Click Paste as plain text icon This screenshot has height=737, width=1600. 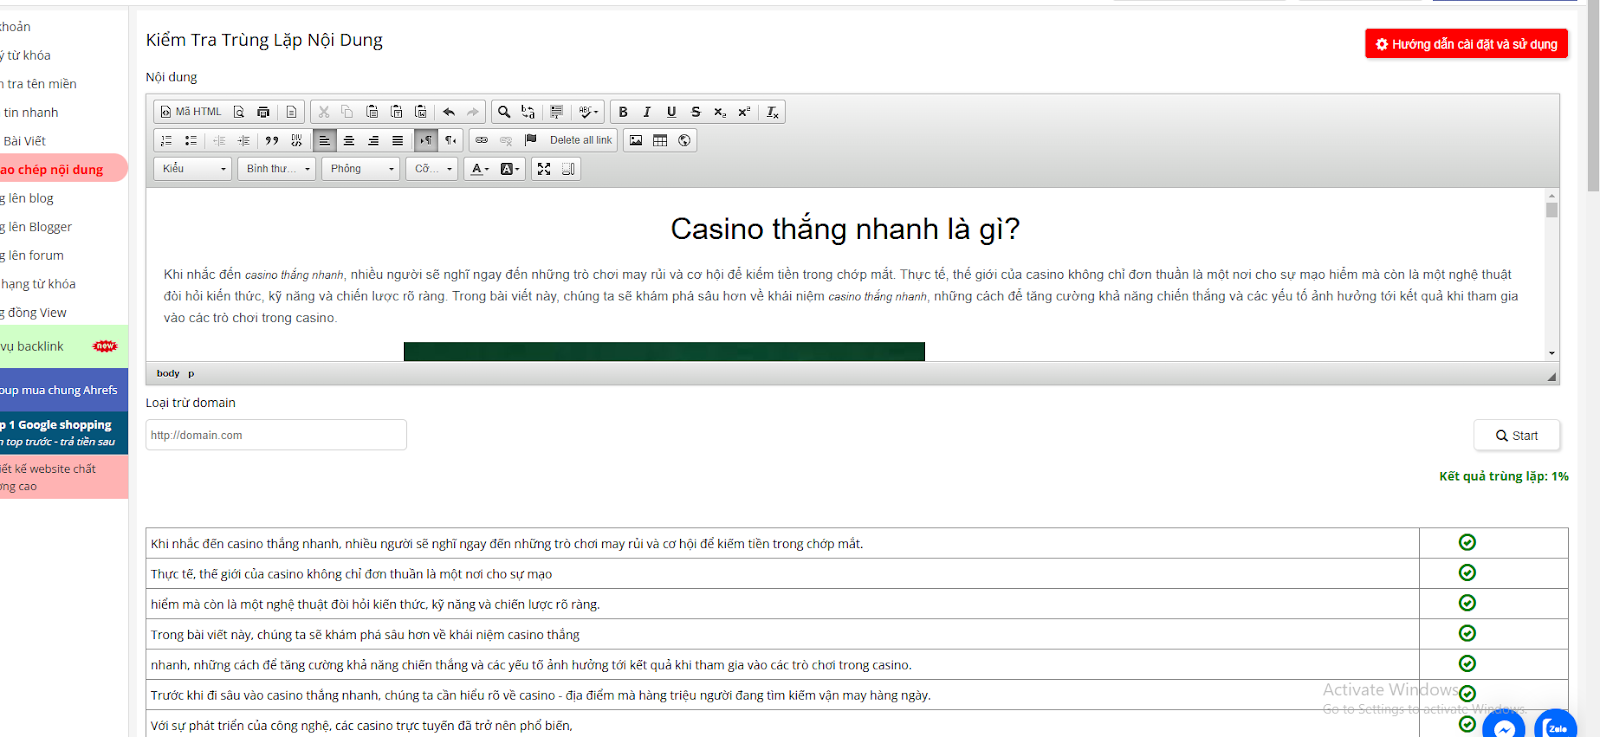(x=396, y=112)
